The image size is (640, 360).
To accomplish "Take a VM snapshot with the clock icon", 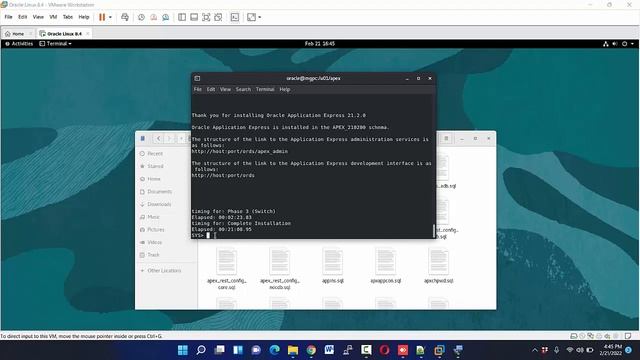I will (x=141, y=17).
